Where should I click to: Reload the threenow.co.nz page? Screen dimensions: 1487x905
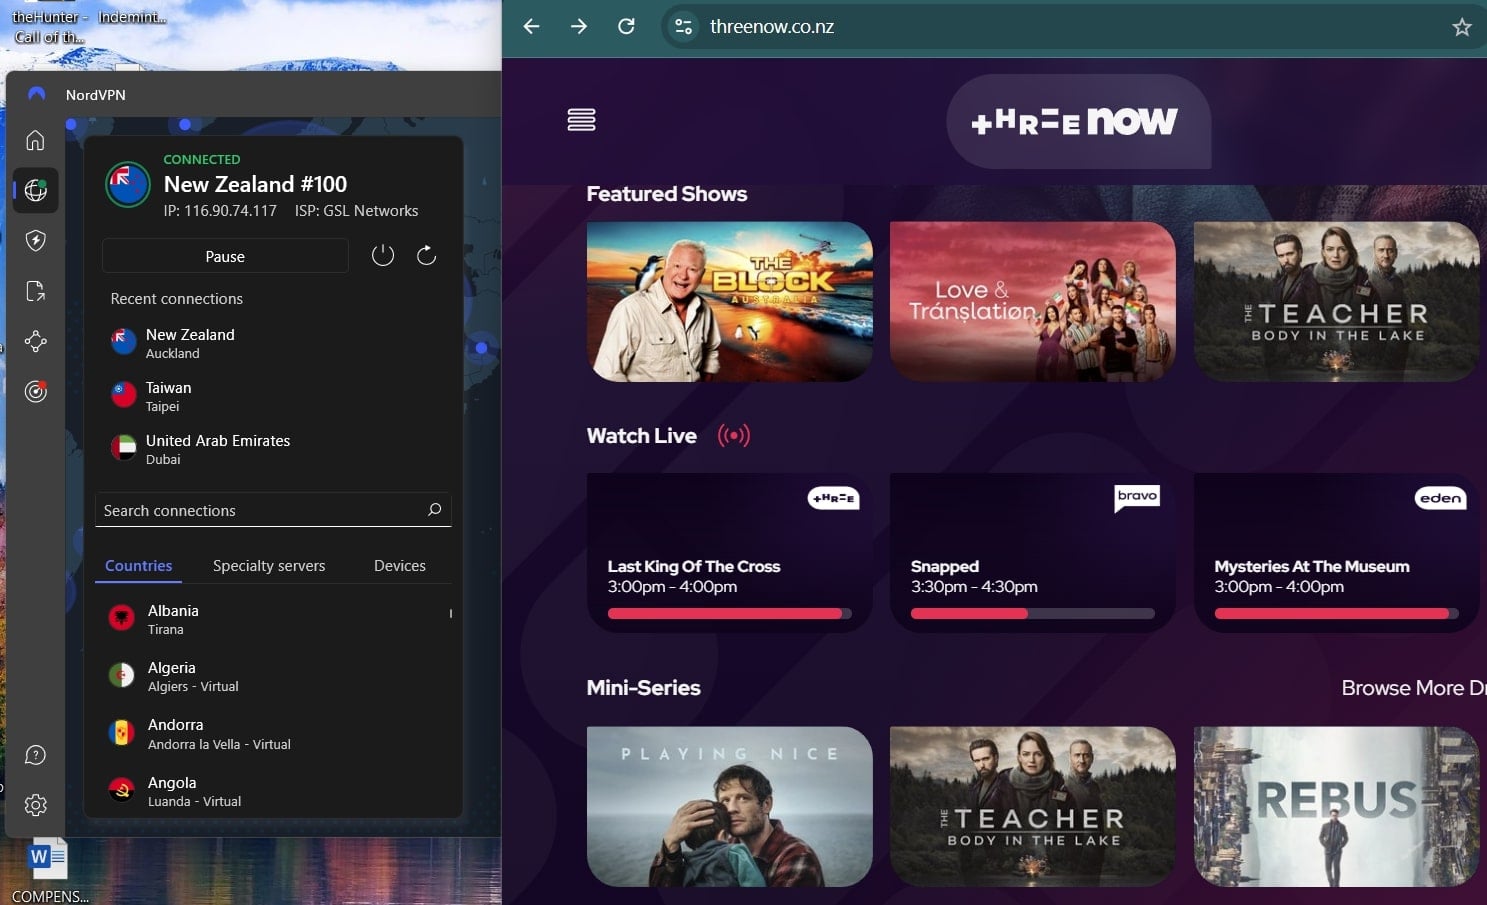click(626, 27)
